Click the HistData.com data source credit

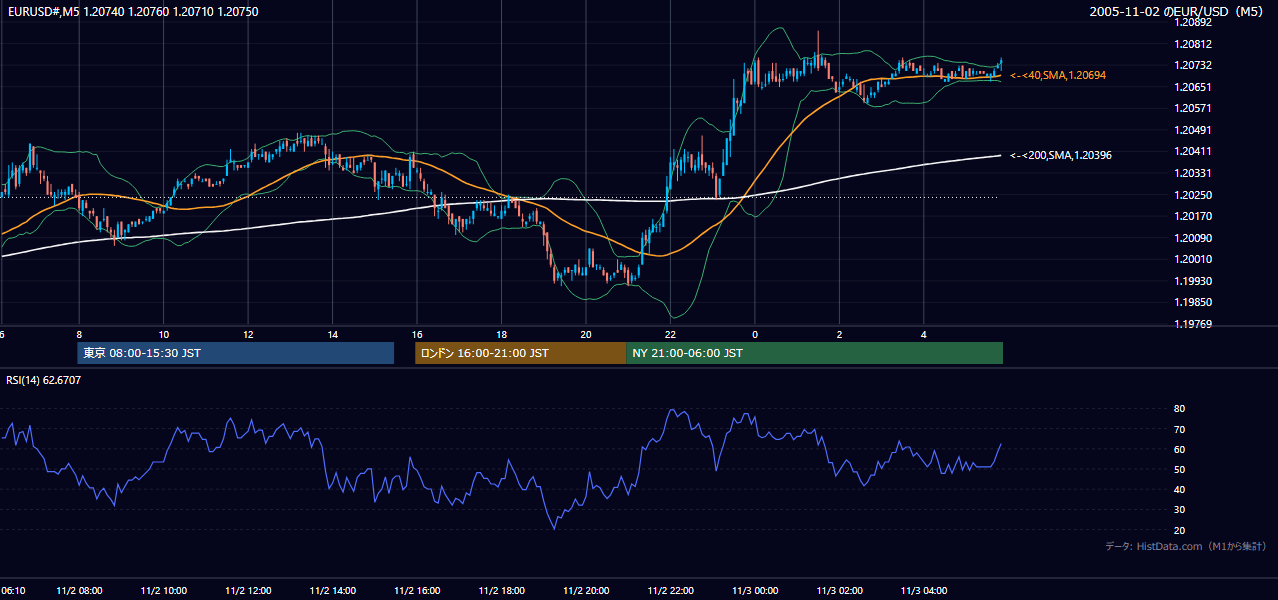pyautogui.click(x=1186, y=546)
